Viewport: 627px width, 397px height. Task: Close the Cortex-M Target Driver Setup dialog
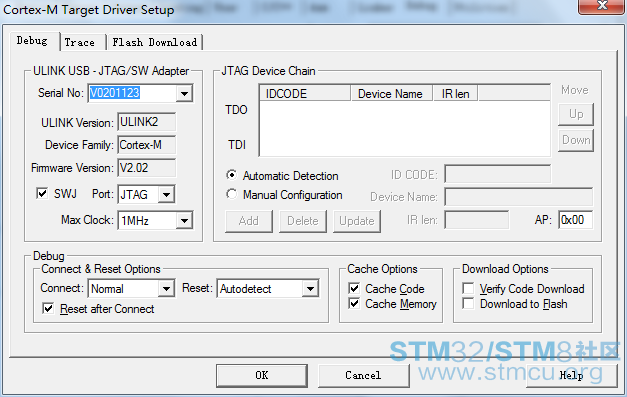point(601,6)
